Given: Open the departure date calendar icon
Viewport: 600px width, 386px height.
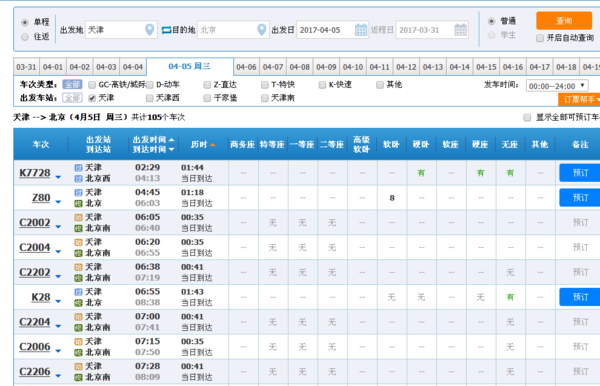Looking at the screenshot, I should click(x=361, y=29).
